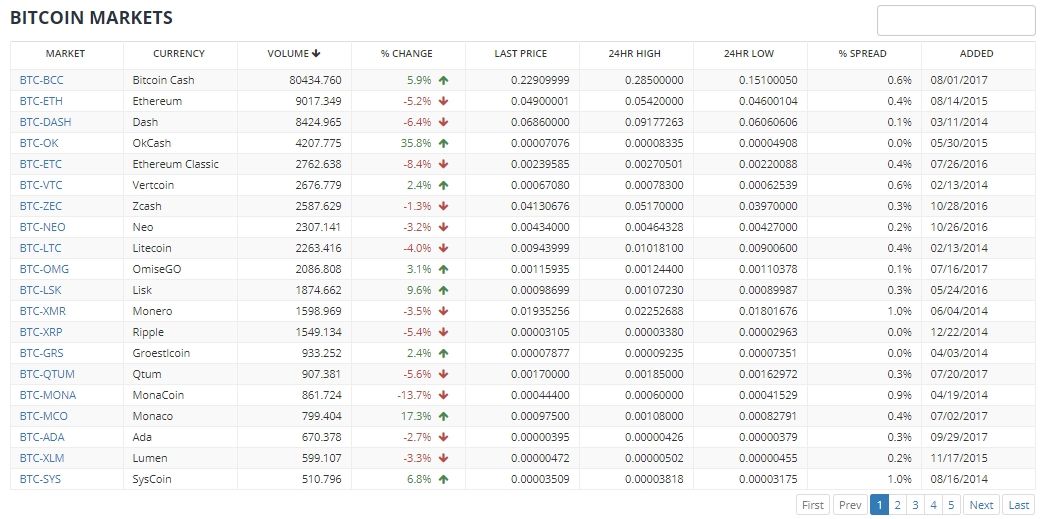Click the red down arrow in Monero row
This screenshot has width=1041, height=519.
tap(443, 311)
